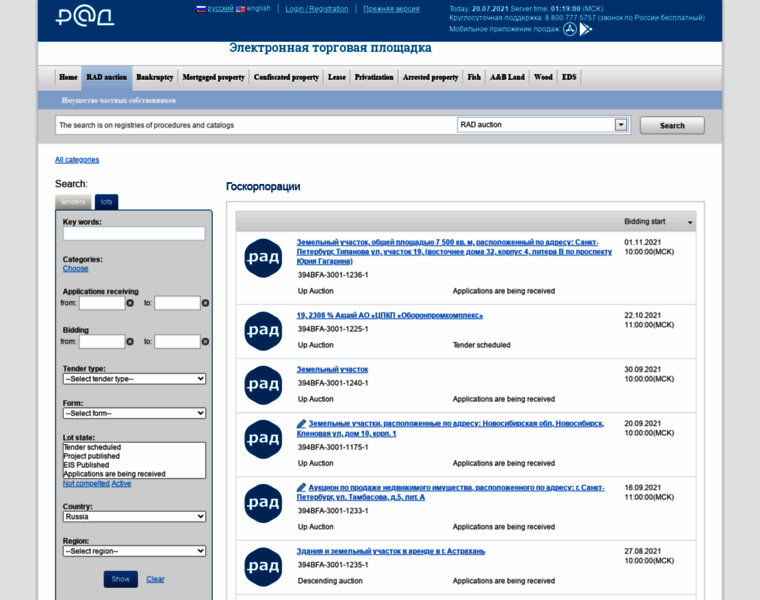The width and height of the screenshot is (760, 600).
Task: Open the Home menu item
Action: [68, 77]
